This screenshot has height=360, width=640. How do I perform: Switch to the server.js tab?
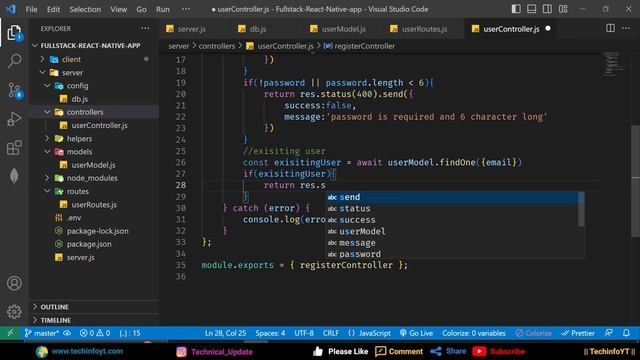(191, 29)
